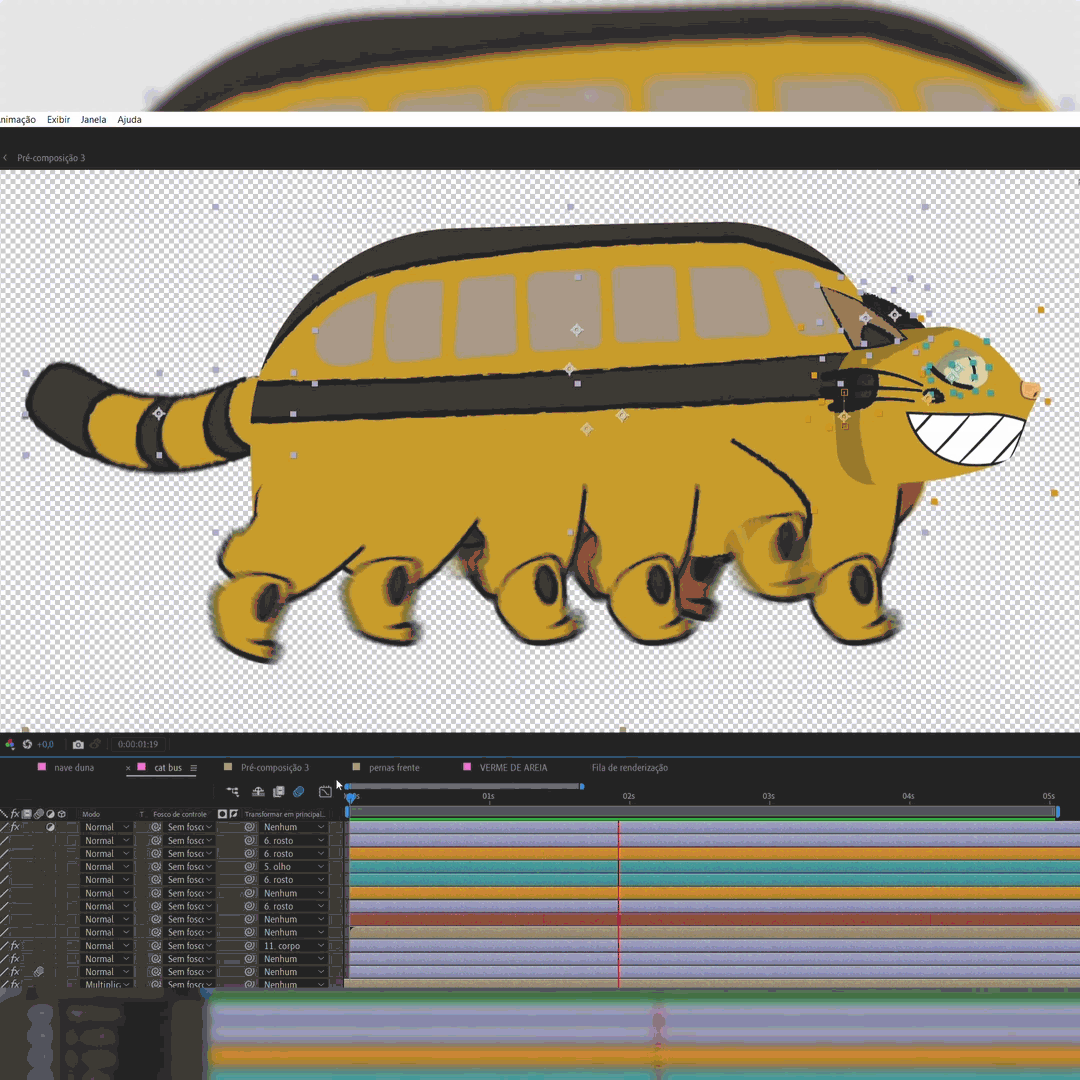1080x1080 pixels.
Task: Click the matte pick whip on the 5. olho row
Action: [x=156, y=866]
